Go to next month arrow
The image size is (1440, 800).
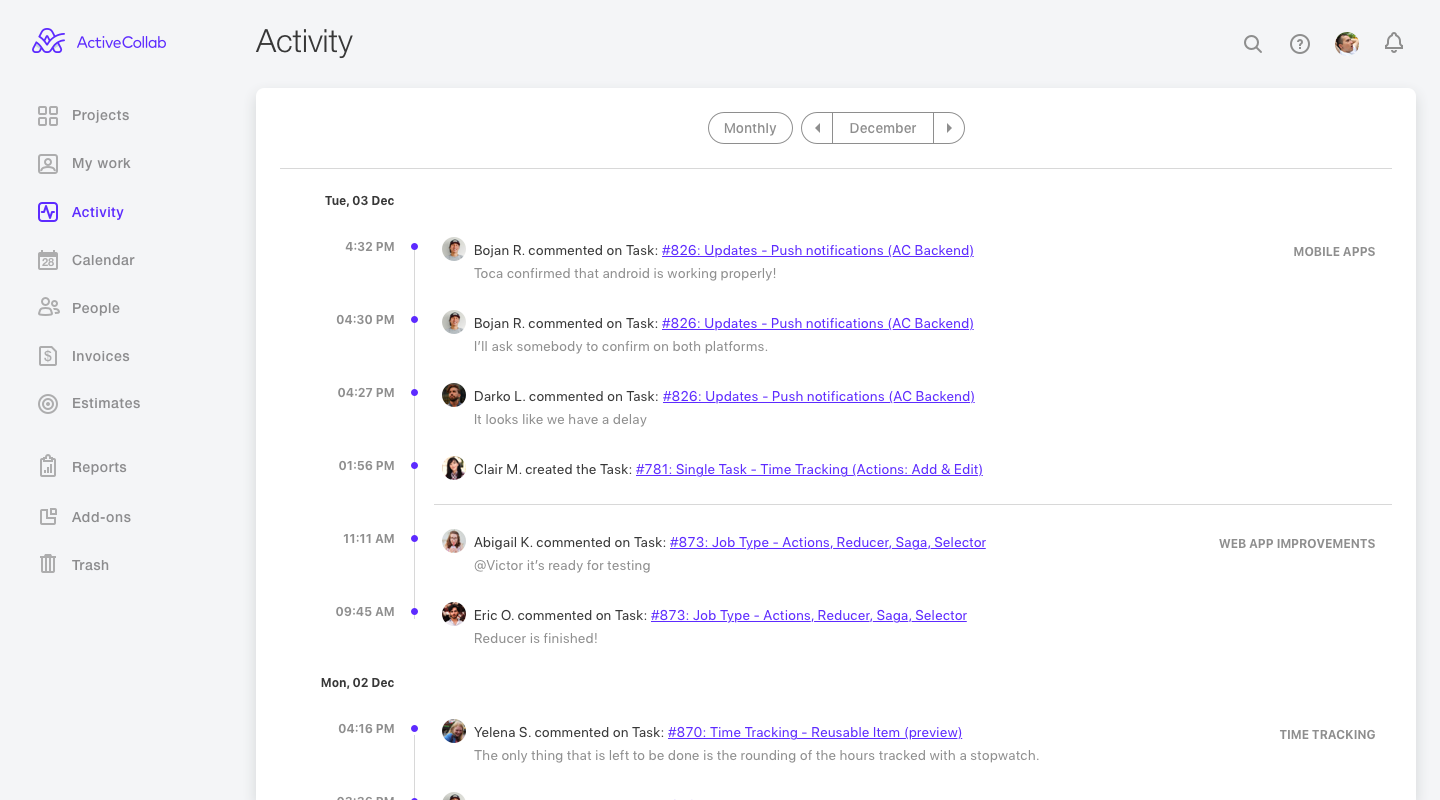[949, 128]
